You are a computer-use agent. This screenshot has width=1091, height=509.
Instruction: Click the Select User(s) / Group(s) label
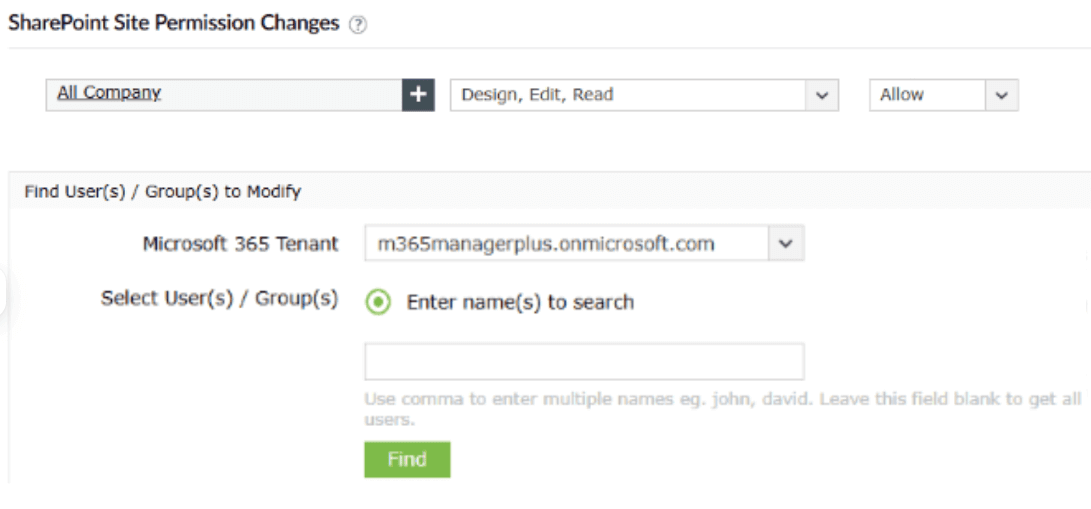click(219, 299)
